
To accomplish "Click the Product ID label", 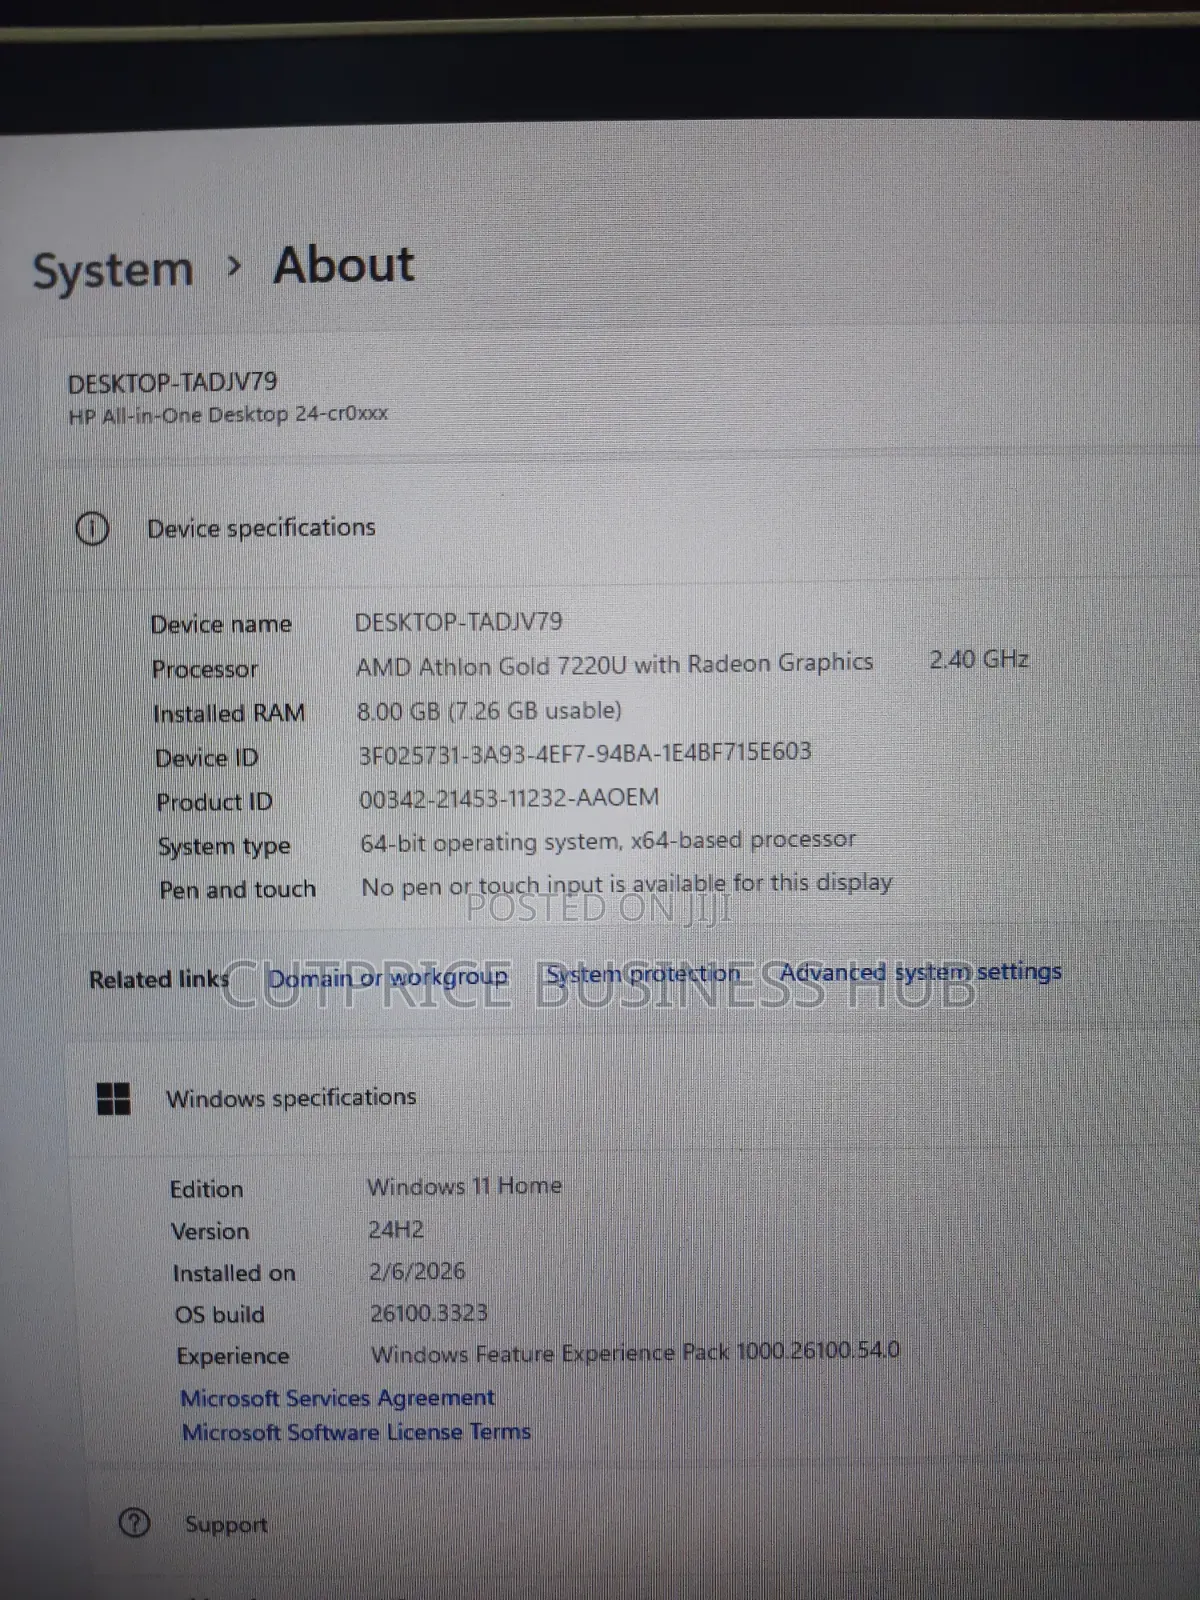I will (214, 802).
